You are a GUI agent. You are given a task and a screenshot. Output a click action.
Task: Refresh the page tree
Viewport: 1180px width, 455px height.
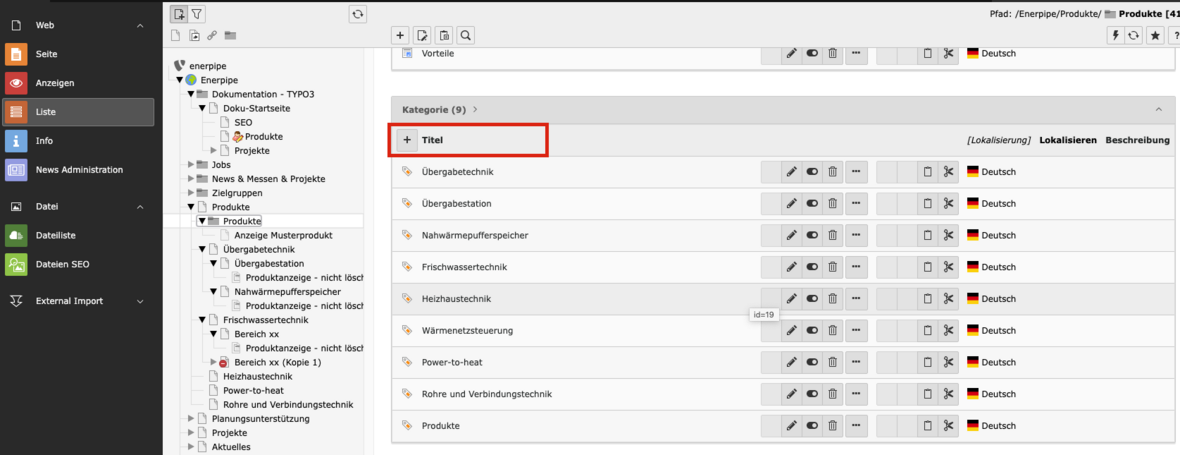point(358,14)
